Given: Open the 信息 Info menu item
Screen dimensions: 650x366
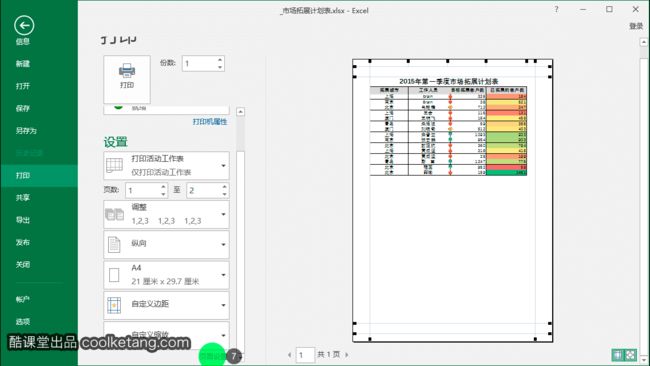Looking at the screenshot, I should point(23,41).
